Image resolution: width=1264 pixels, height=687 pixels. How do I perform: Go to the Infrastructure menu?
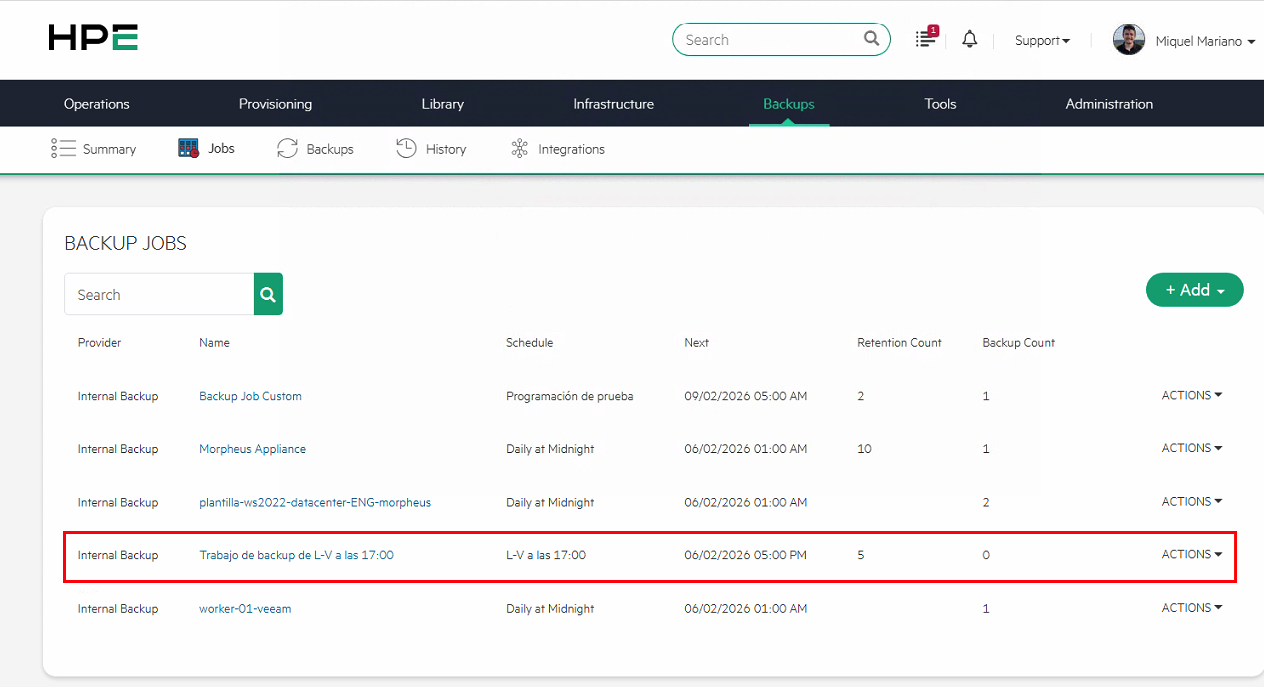613,104
